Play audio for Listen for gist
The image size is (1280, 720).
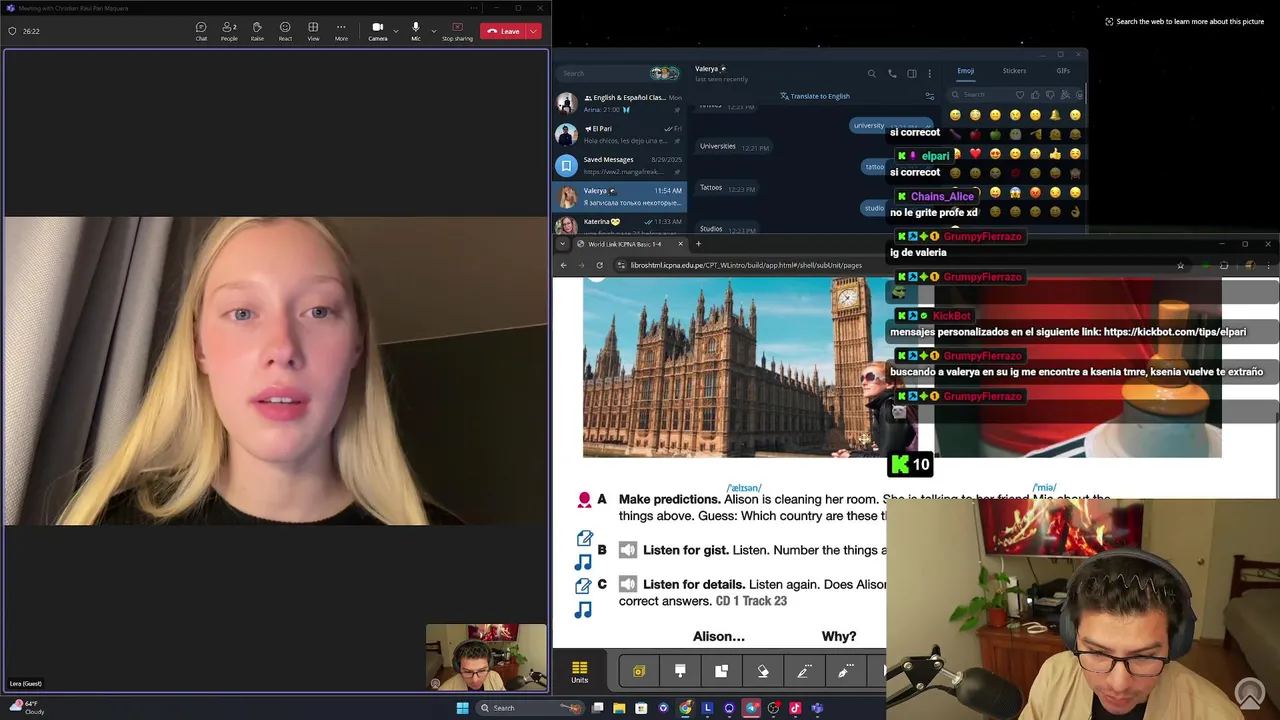(x=627, y=550)
